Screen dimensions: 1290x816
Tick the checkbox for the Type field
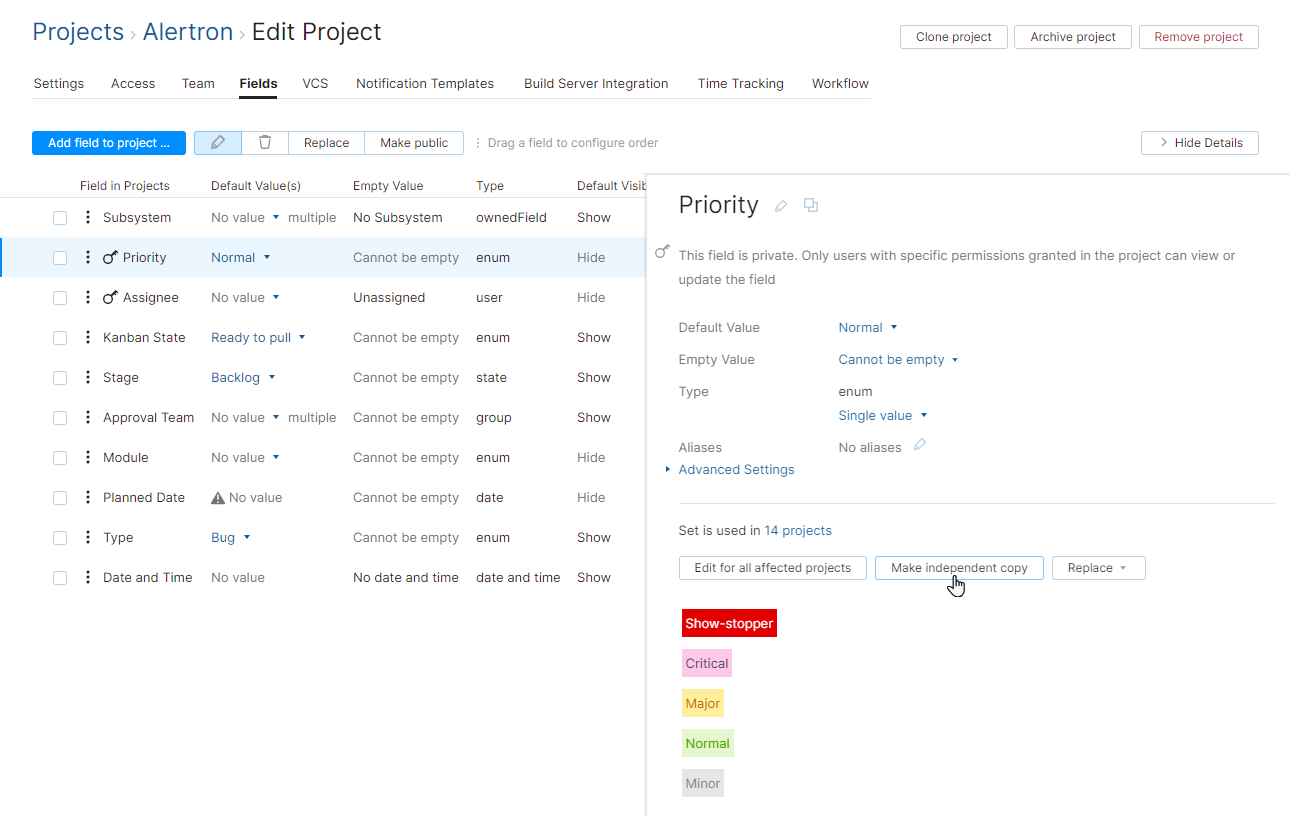[60, 537]
